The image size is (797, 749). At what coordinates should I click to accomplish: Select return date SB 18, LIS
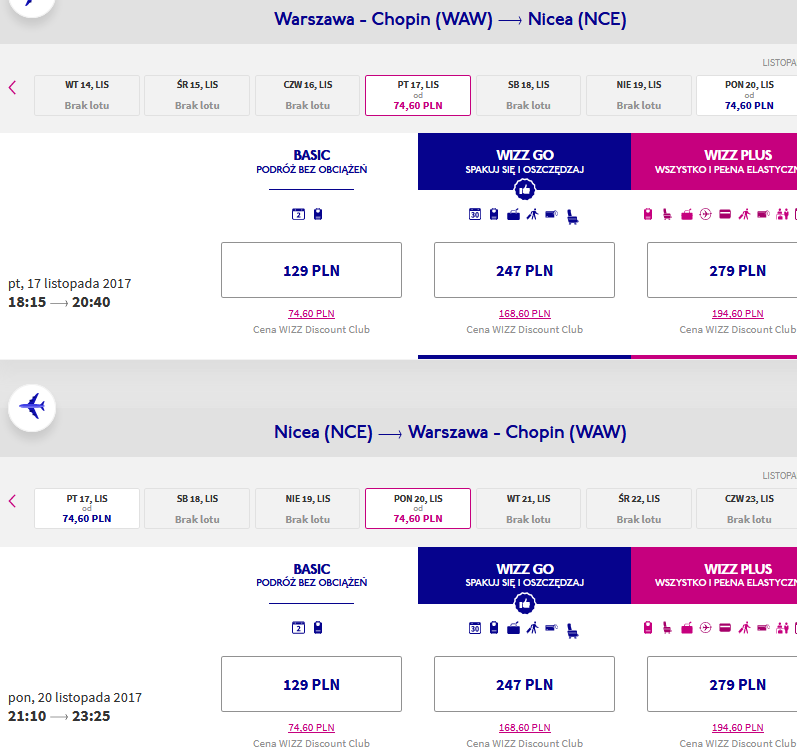click(197, 509)
